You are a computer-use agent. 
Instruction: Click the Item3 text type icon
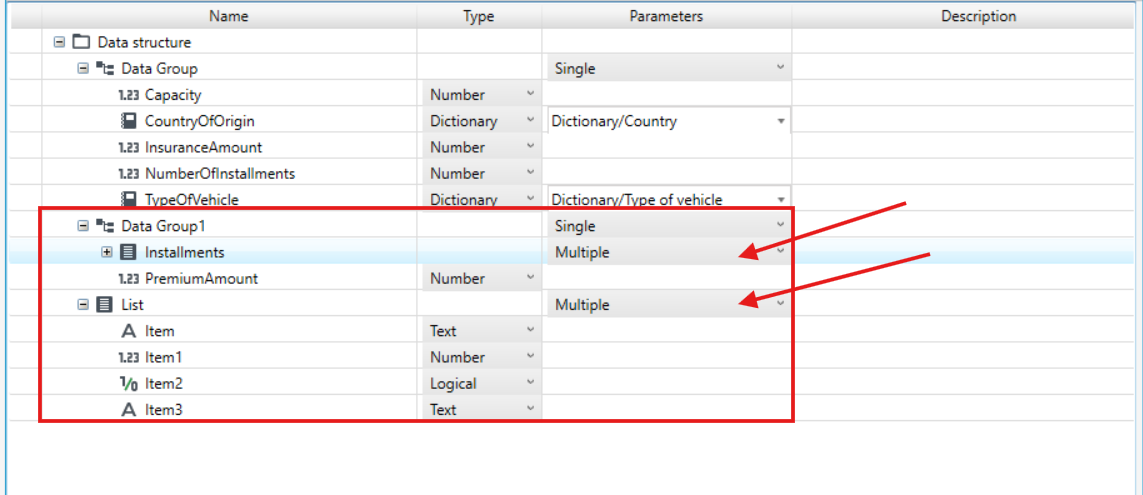point(129,410)
